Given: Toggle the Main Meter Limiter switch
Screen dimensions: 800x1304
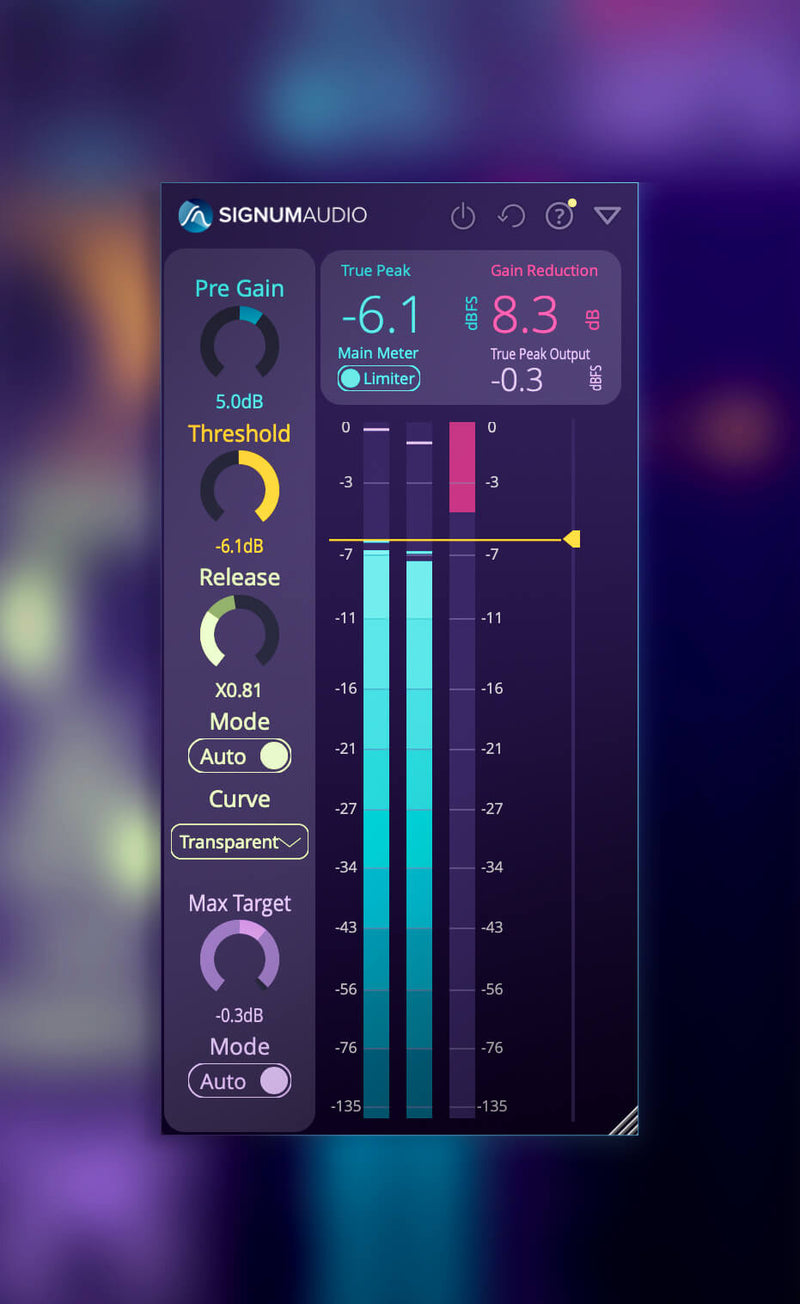Looking at the screenshot, I should [x=378, y=378].
